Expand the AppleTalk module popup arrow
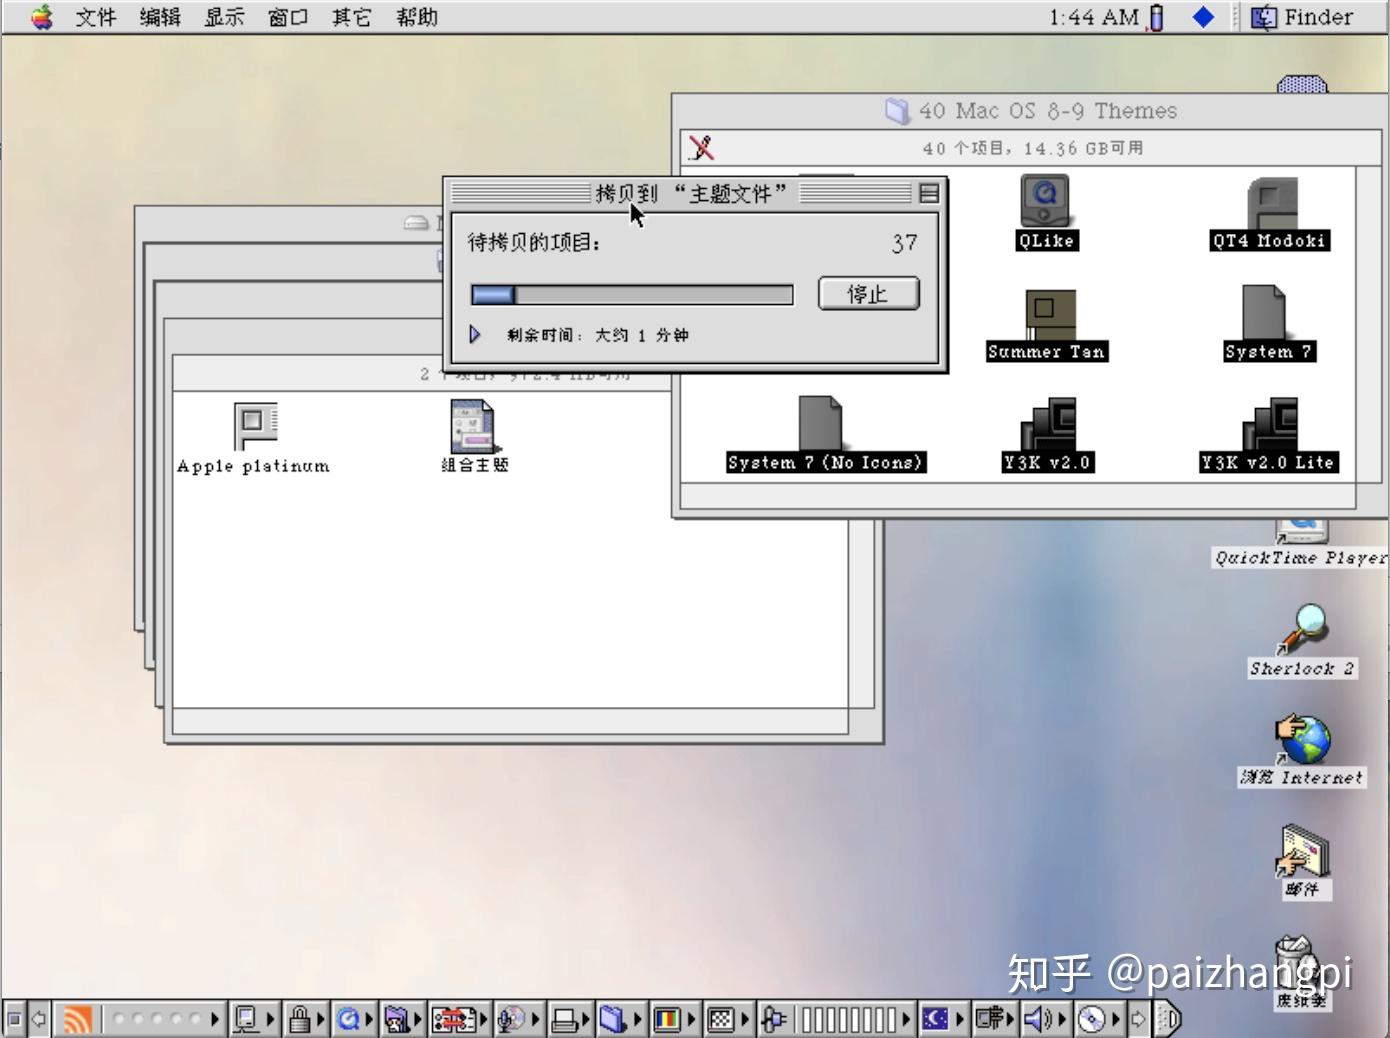 (271, 1019)
